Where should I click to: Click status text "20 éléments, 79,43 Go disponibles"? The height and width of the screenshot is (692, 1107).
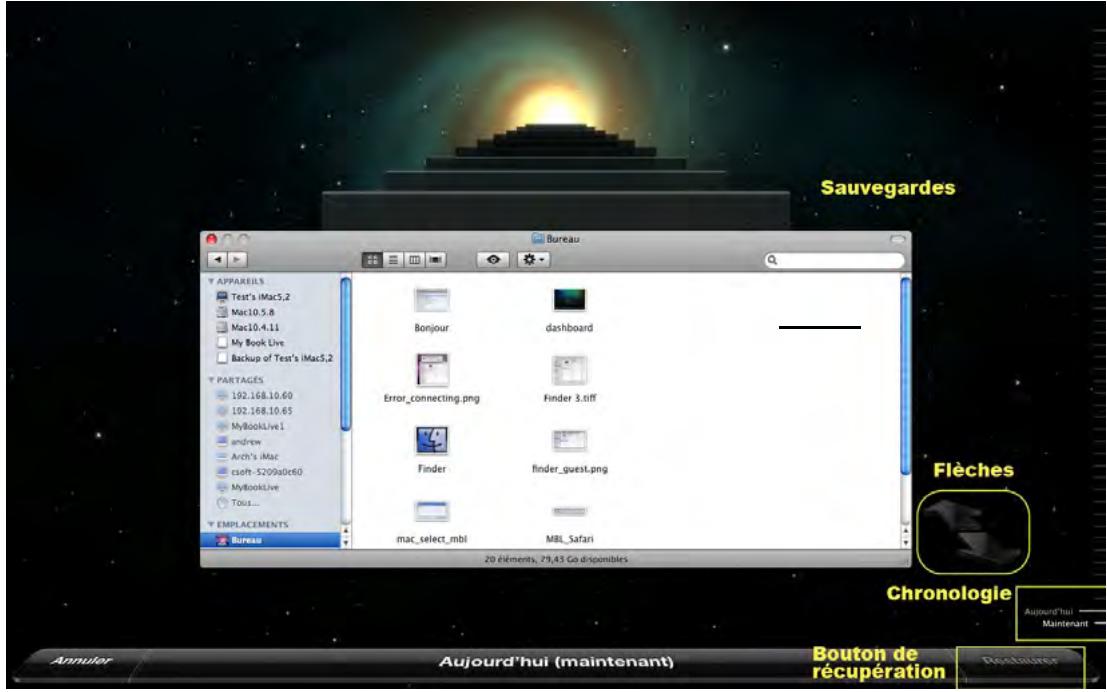[556, 559]
